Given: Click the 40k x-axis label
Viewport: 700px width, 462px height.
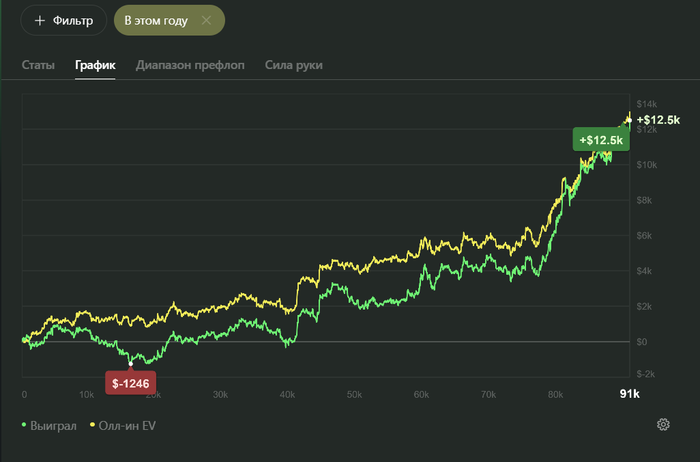Looking at the screenshot, I should click(287, 395).
